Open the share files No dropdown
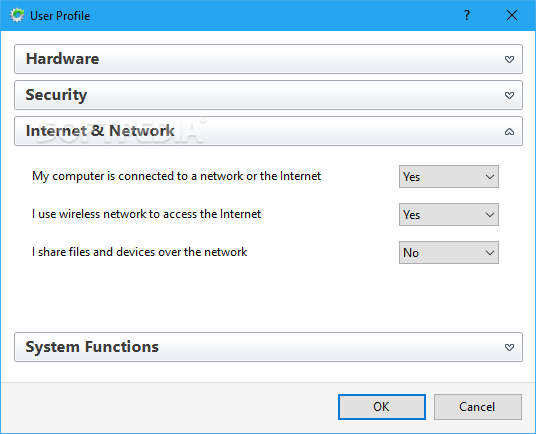 point(448,253)
